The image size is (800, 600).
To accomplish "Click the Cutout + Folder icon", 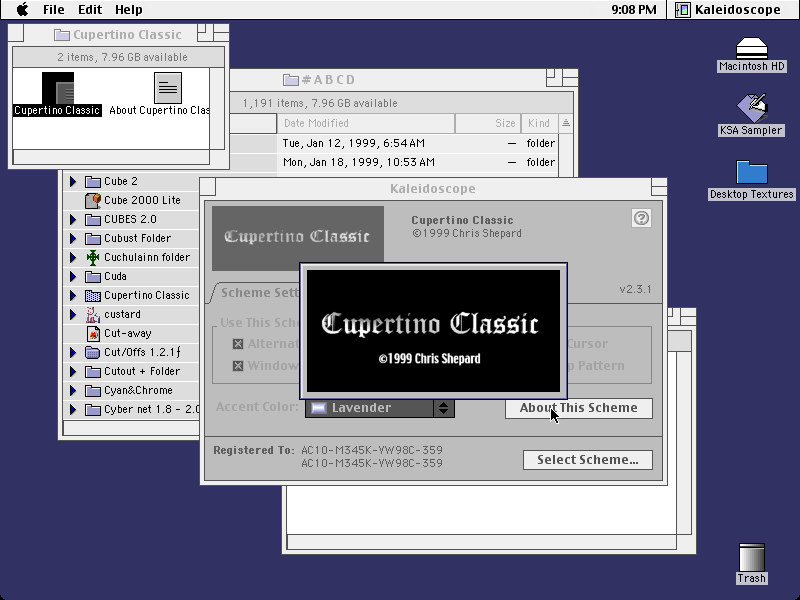I will [93, 372].
